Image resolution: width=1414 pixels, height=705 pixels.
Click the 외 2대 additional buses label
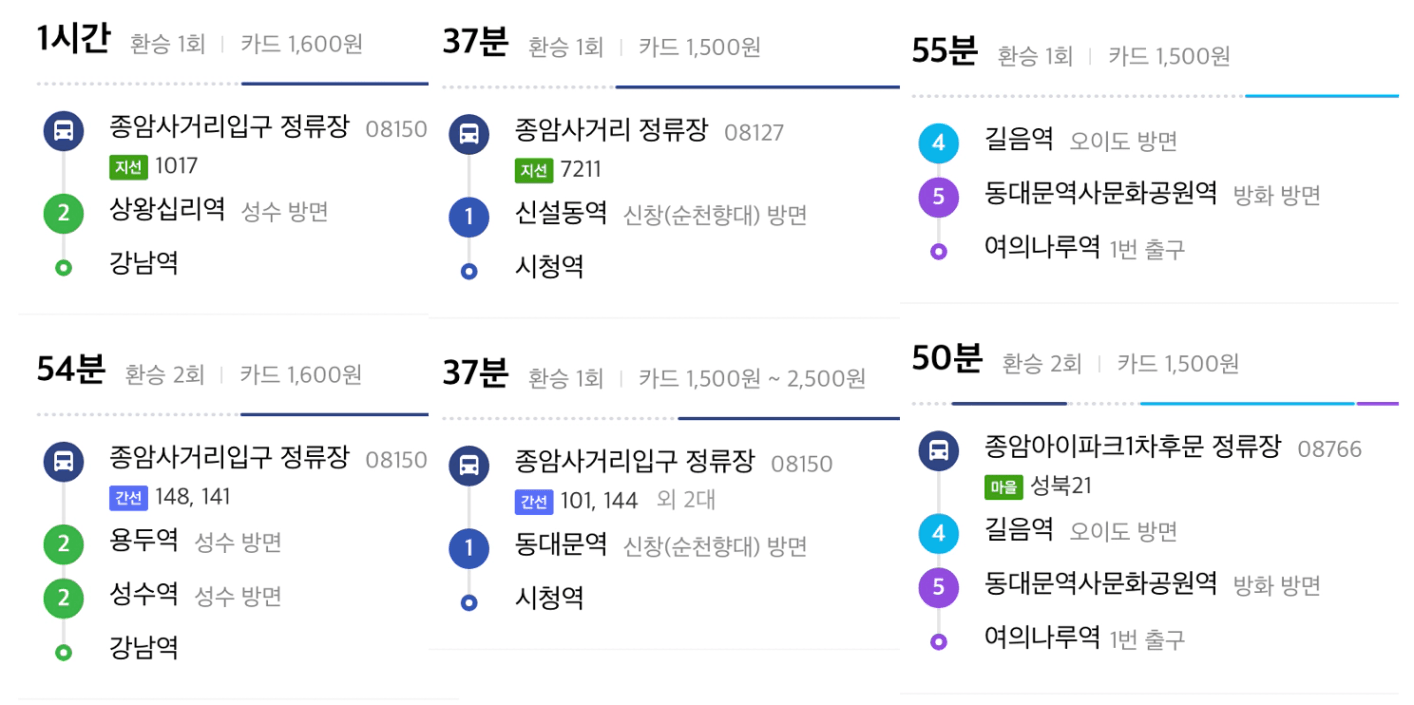click(x=686, y=499)
